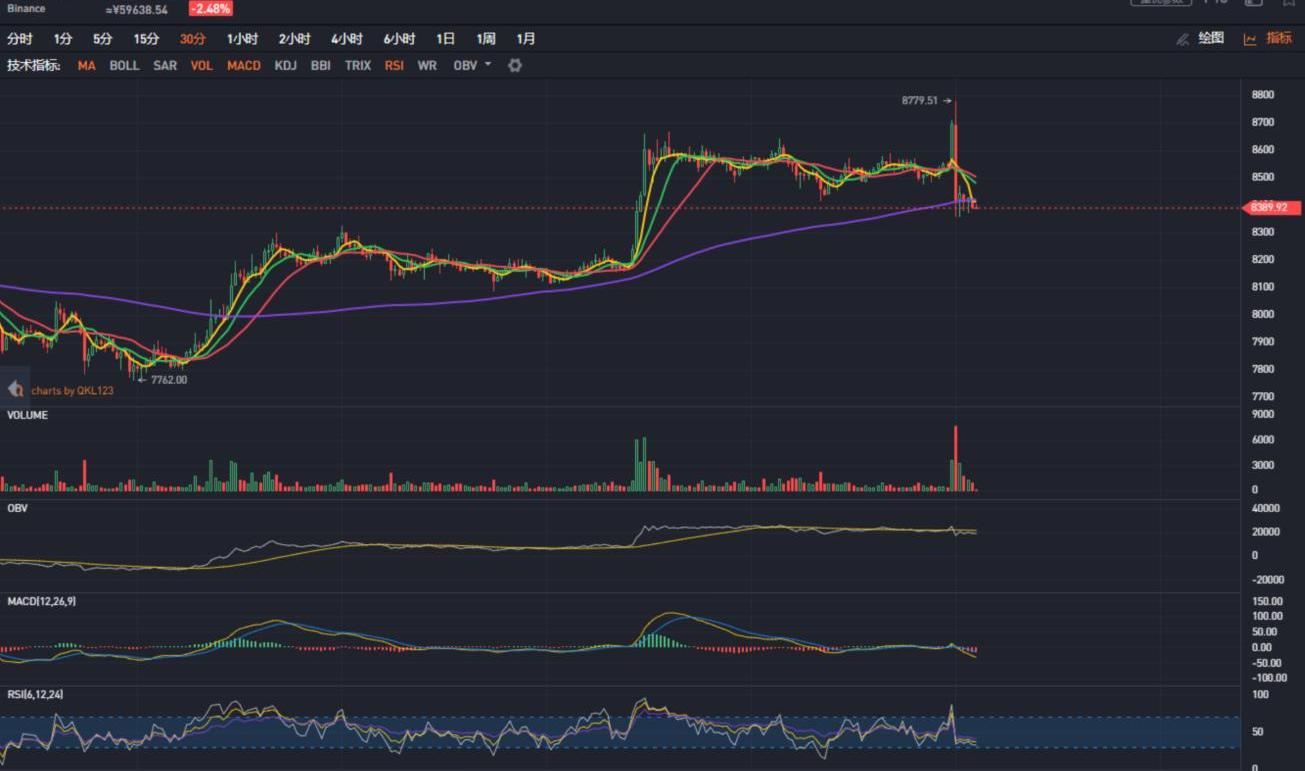Click the drawing pencil icon

[x=1183, y=39]
